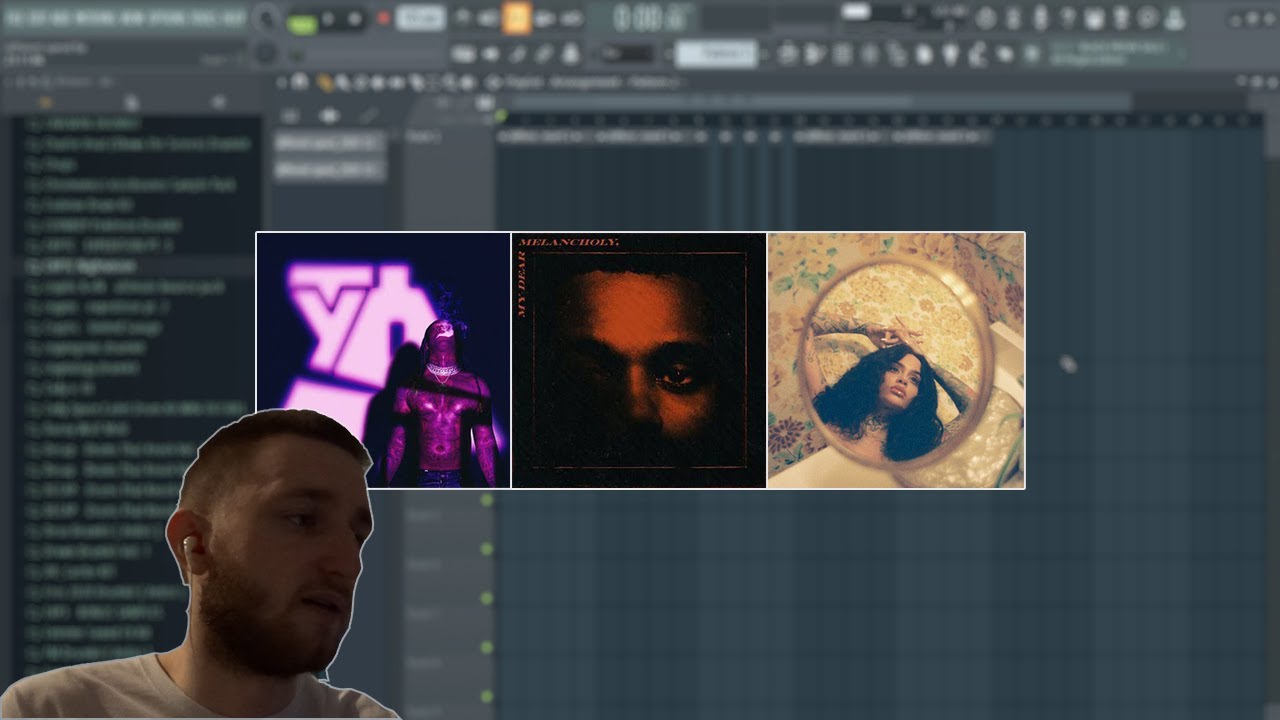Open the View Channel Rack shortcut icon

click(843, 54)
